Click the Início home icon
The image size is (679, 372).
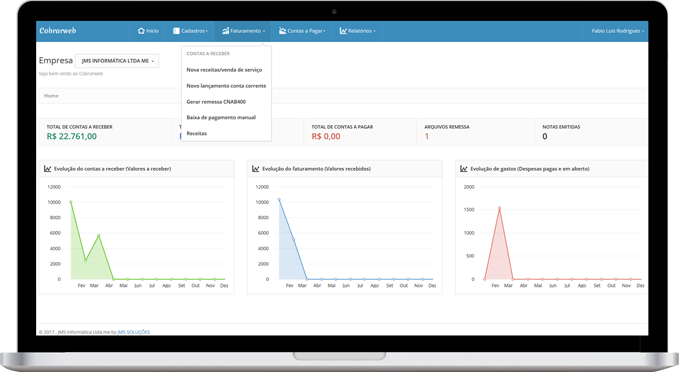point(141,31)
